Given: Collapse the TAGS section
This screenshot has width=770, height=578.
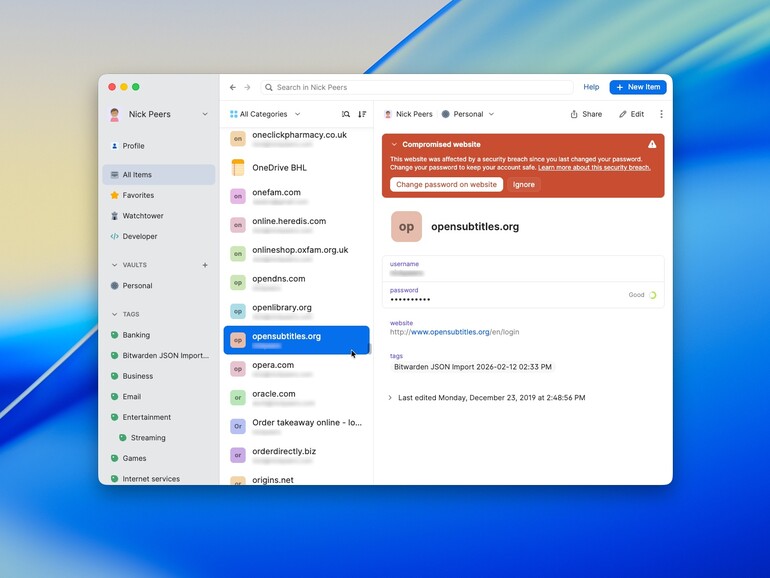Looking at the screenshot, I should point(114,314).
